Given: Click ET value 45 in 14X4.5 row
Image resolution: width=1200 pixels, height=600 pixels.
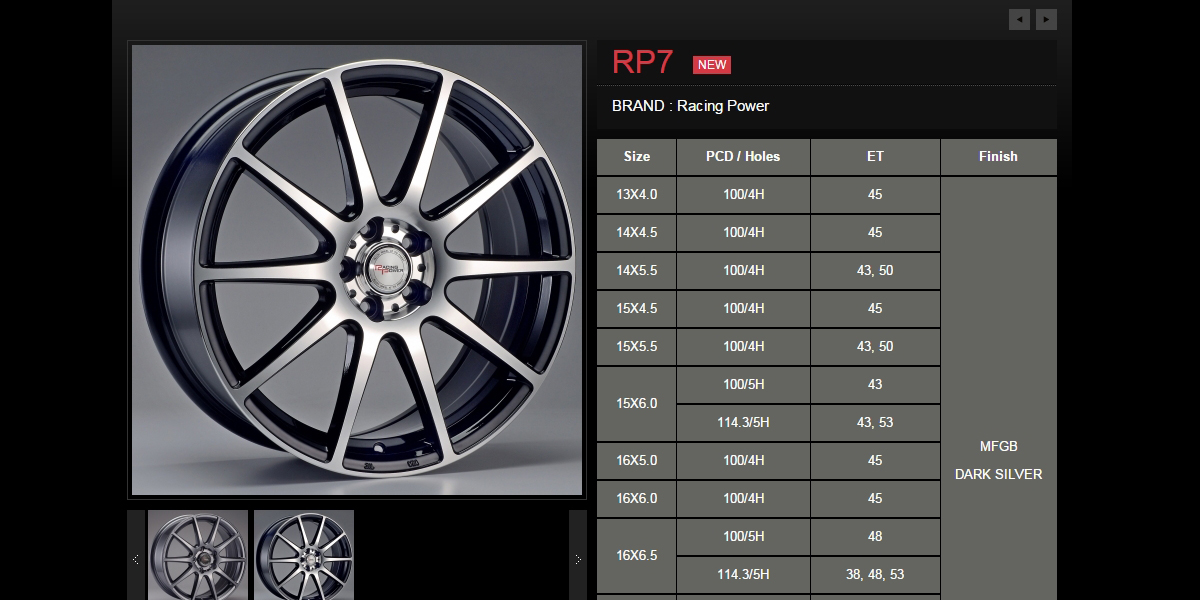Looking at the screenshot, I should coord(875,233).
